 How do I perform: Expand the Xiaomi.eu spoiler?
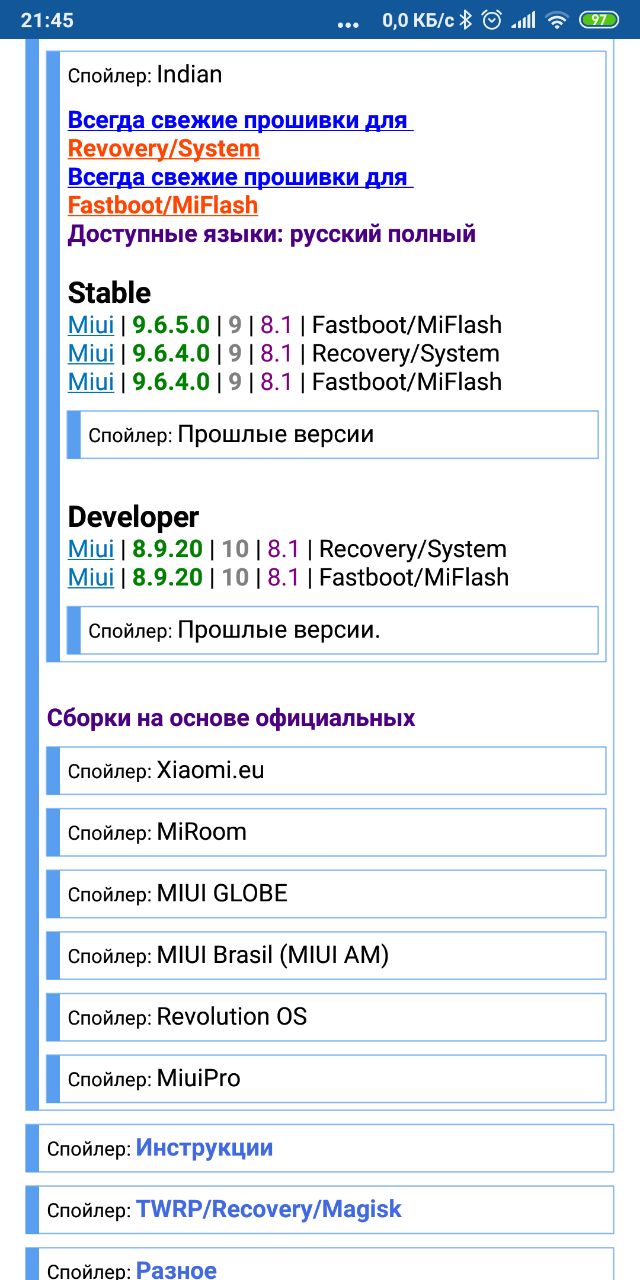326,771
